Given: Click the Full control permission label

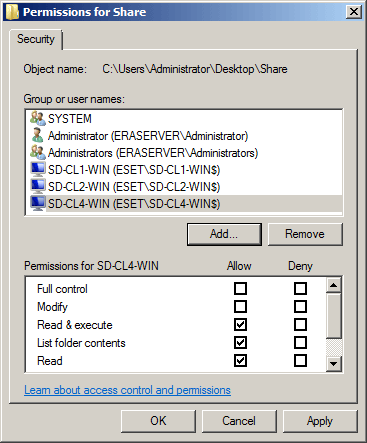Looking at the screenshot, I should pos(62,289).
